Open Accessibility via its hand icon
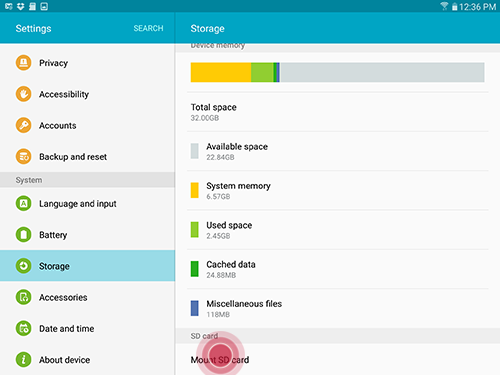 pyautogui.click(x=23, y=94)
